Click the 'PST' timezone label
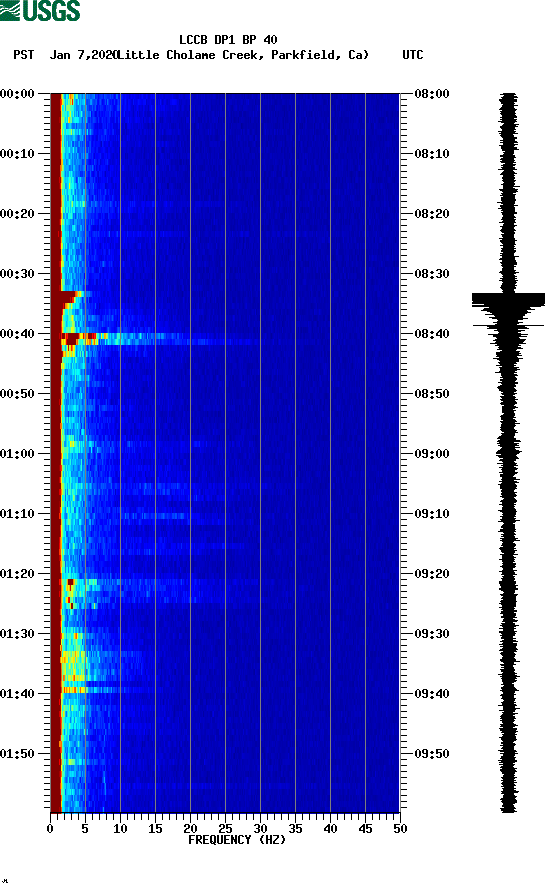552x892 pixels. coord(23,55)
